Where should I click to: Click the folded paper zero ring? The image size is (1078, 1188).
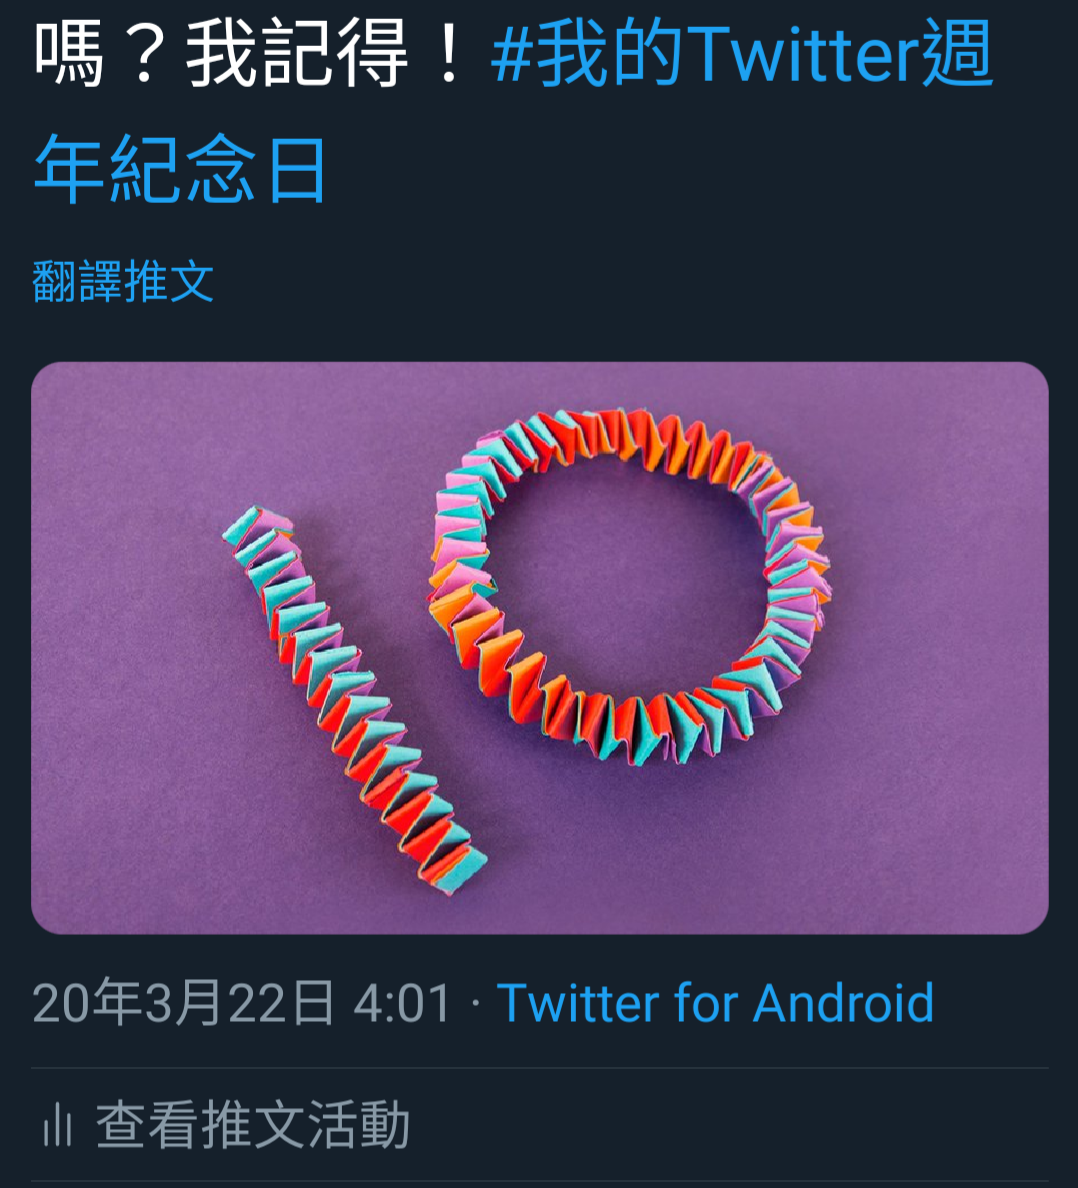(629, 587)
